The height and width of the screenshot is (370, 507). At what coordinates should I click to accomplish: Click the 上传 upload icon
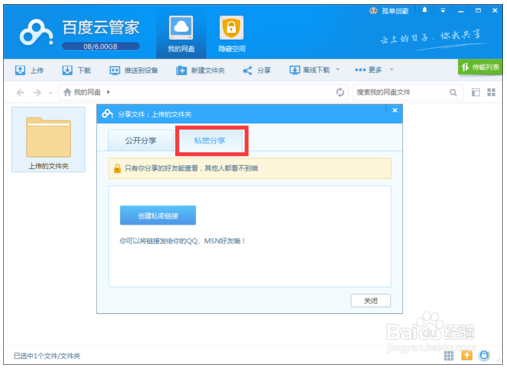(x=20, y=70)
